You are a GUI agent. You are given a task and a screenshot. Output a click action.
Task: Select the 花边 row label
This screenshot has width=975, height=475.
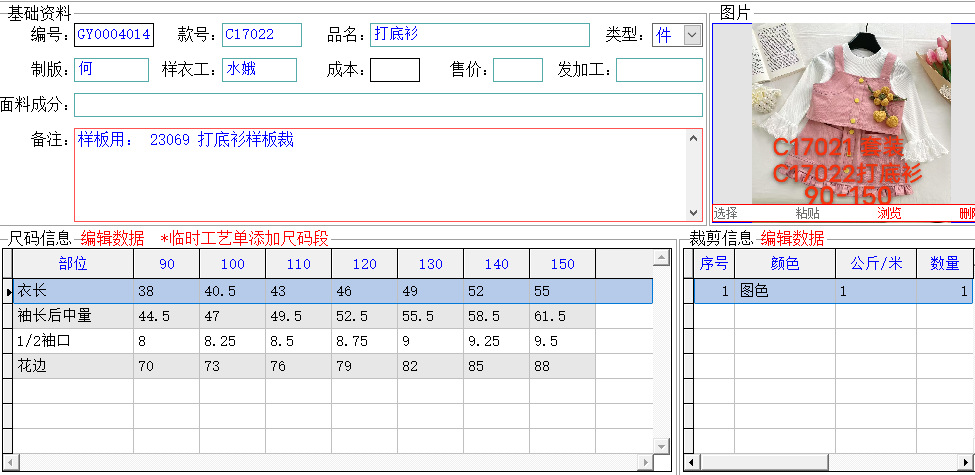pyautogui.click(x=73, y=366)
